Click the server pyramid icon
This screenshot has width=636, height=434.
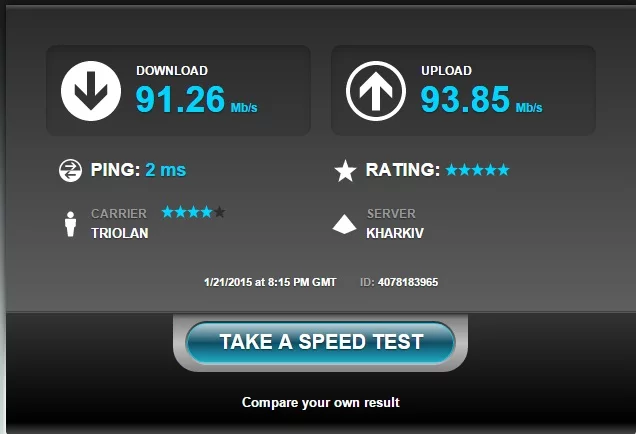point(344,224)
